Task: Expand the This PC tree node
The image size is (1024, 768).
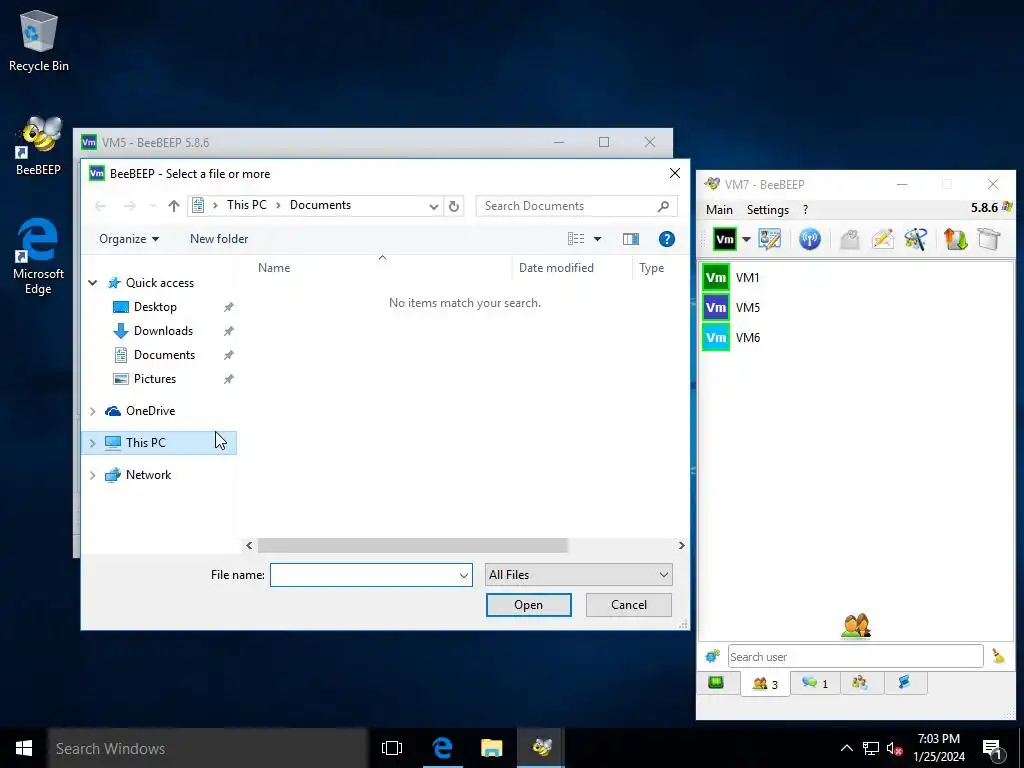Action: click(93, 443)
